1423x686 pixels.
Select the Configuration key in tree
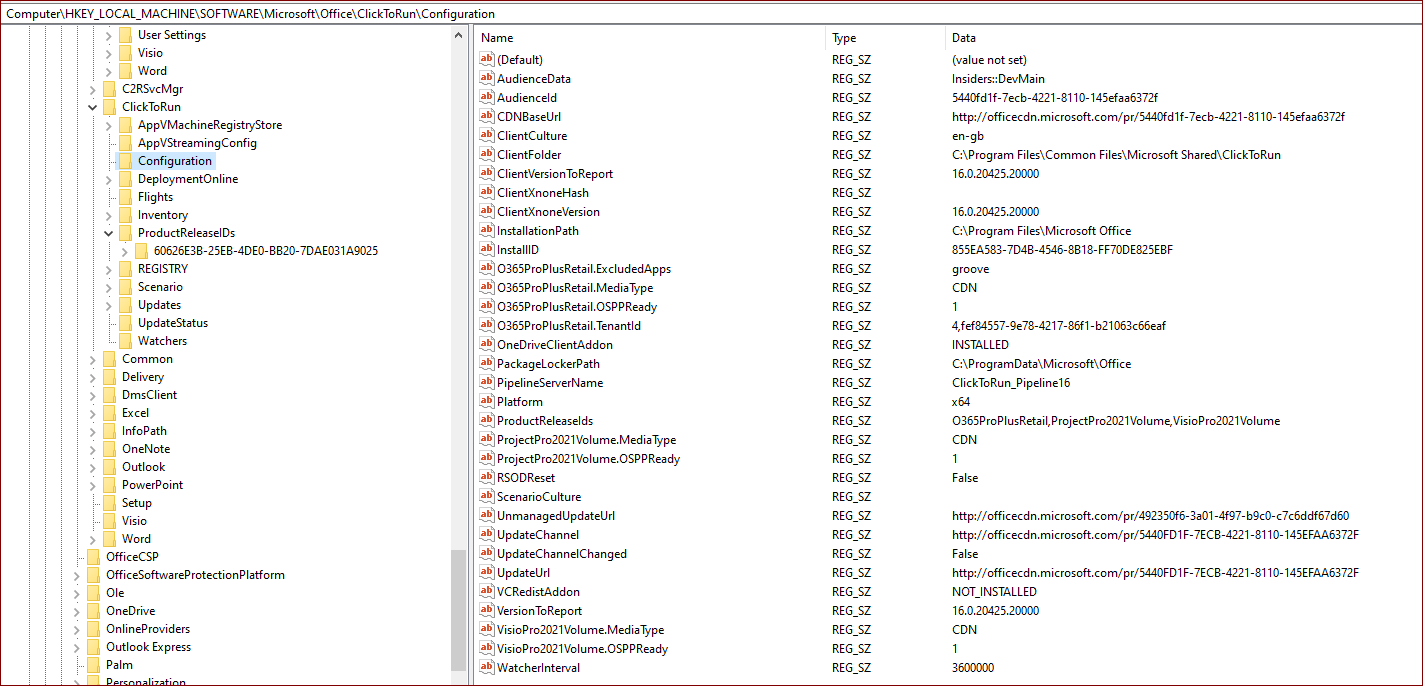[175, 161]
